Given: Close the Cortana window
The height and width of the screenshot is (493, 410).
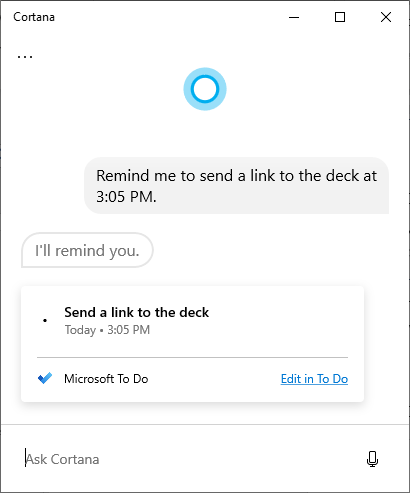Looking at the screenshot, I should [x=386, y=17].
